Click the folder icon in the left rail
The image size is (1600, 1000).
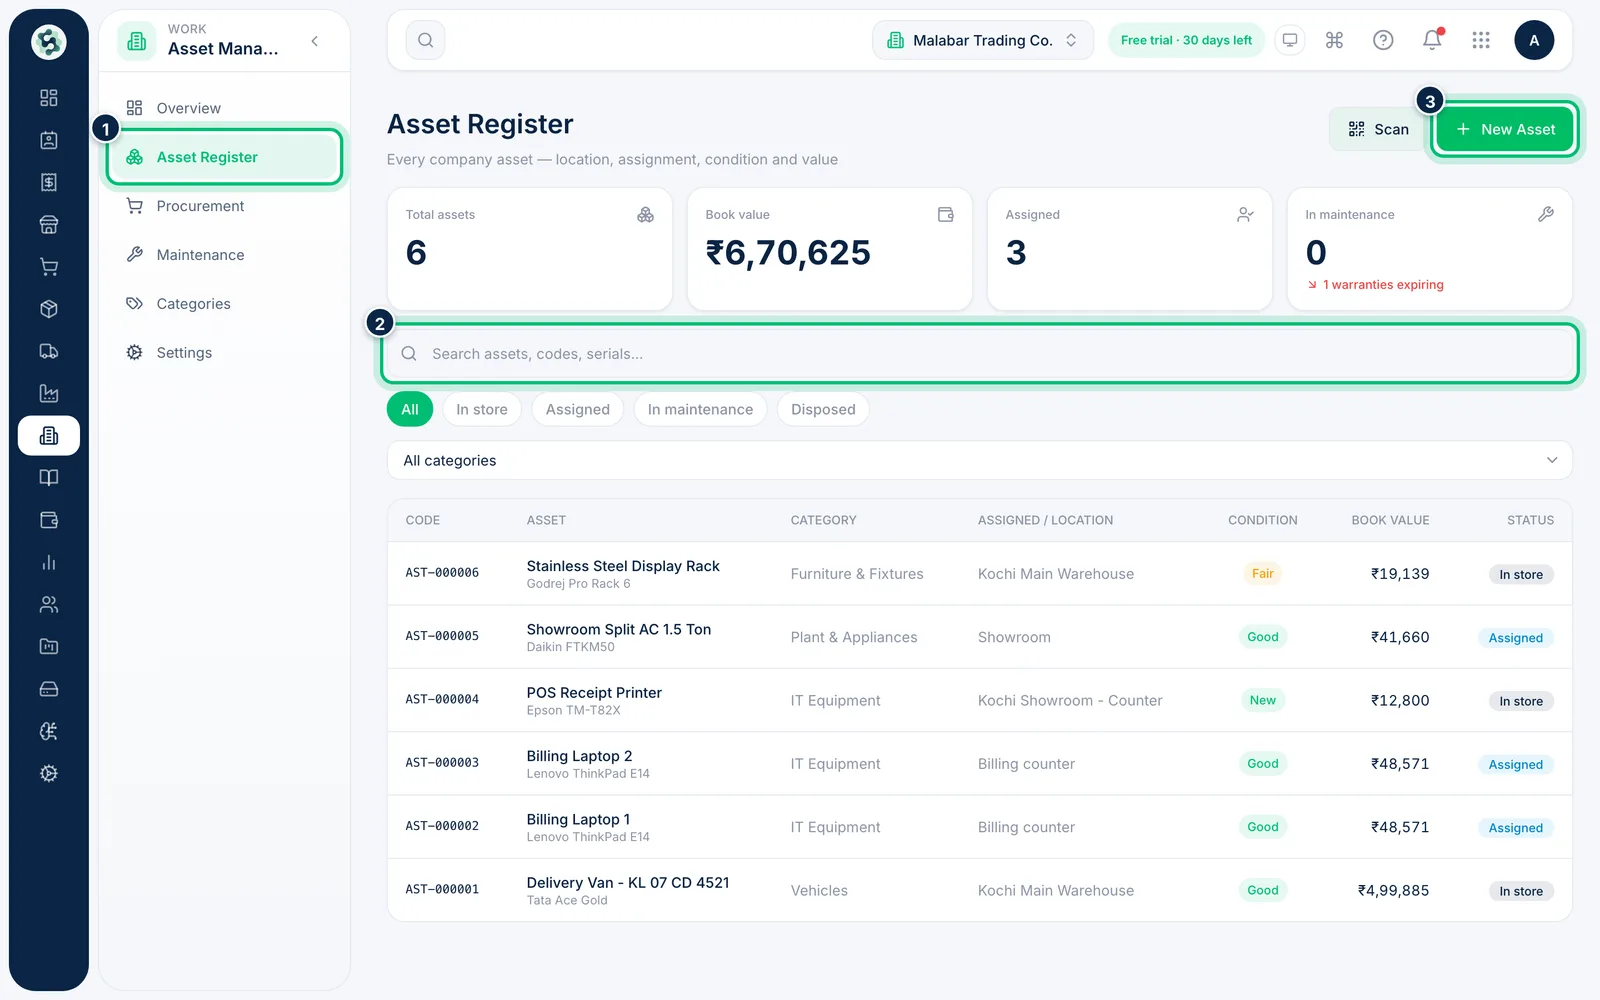point(48,647)
